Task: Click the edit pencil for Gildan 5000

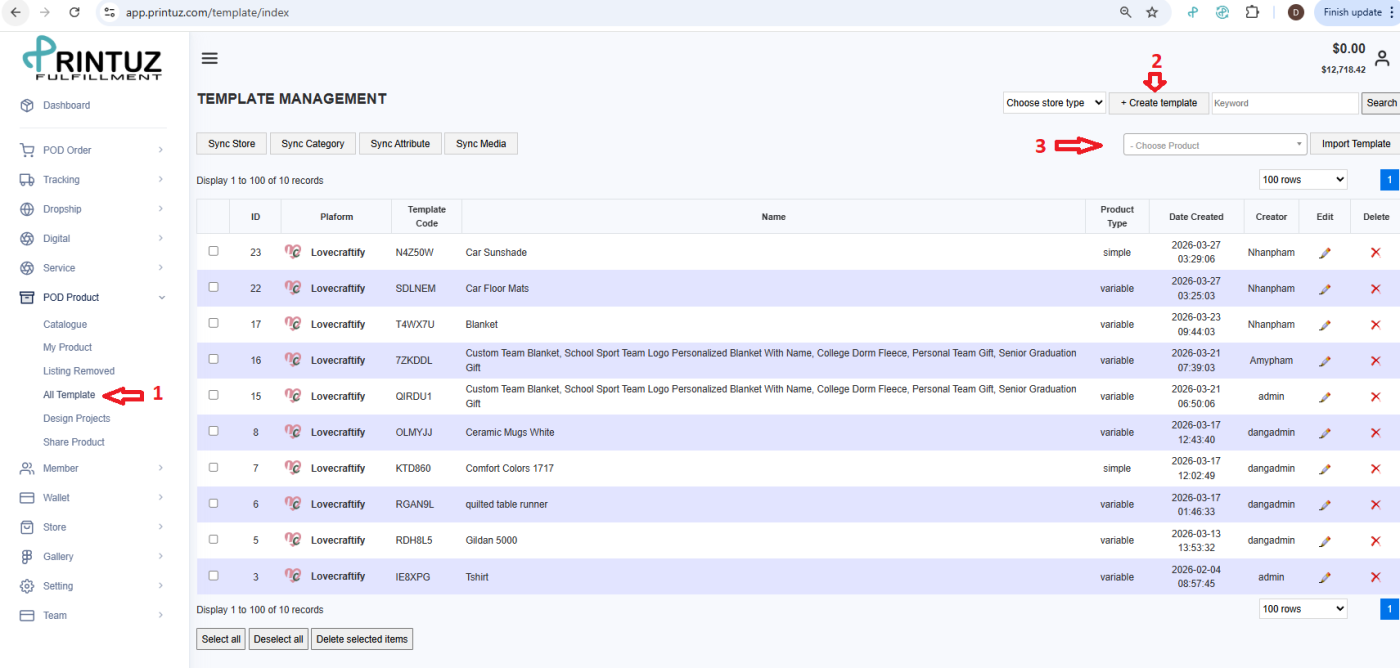Action: pos(1325,541)
